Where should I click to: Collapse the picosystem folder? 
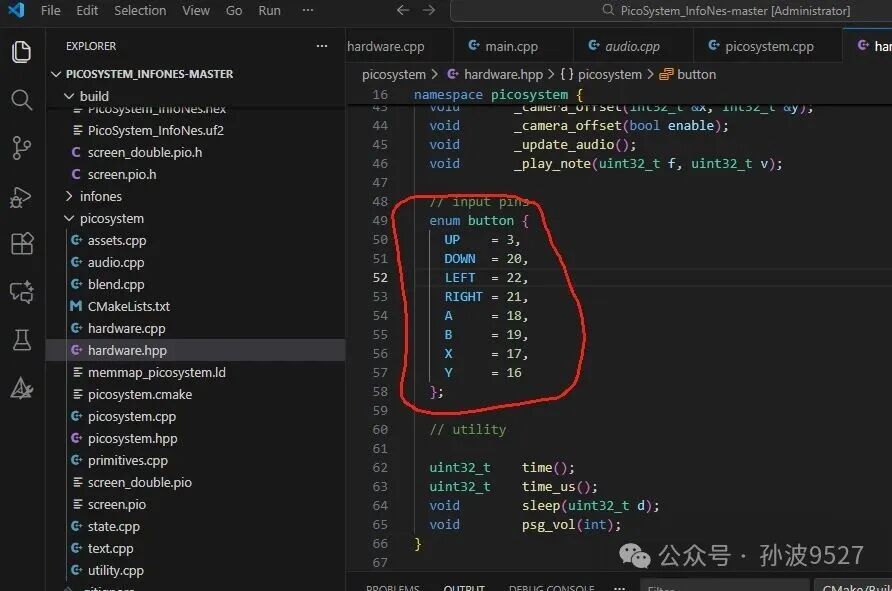point(196,218)
